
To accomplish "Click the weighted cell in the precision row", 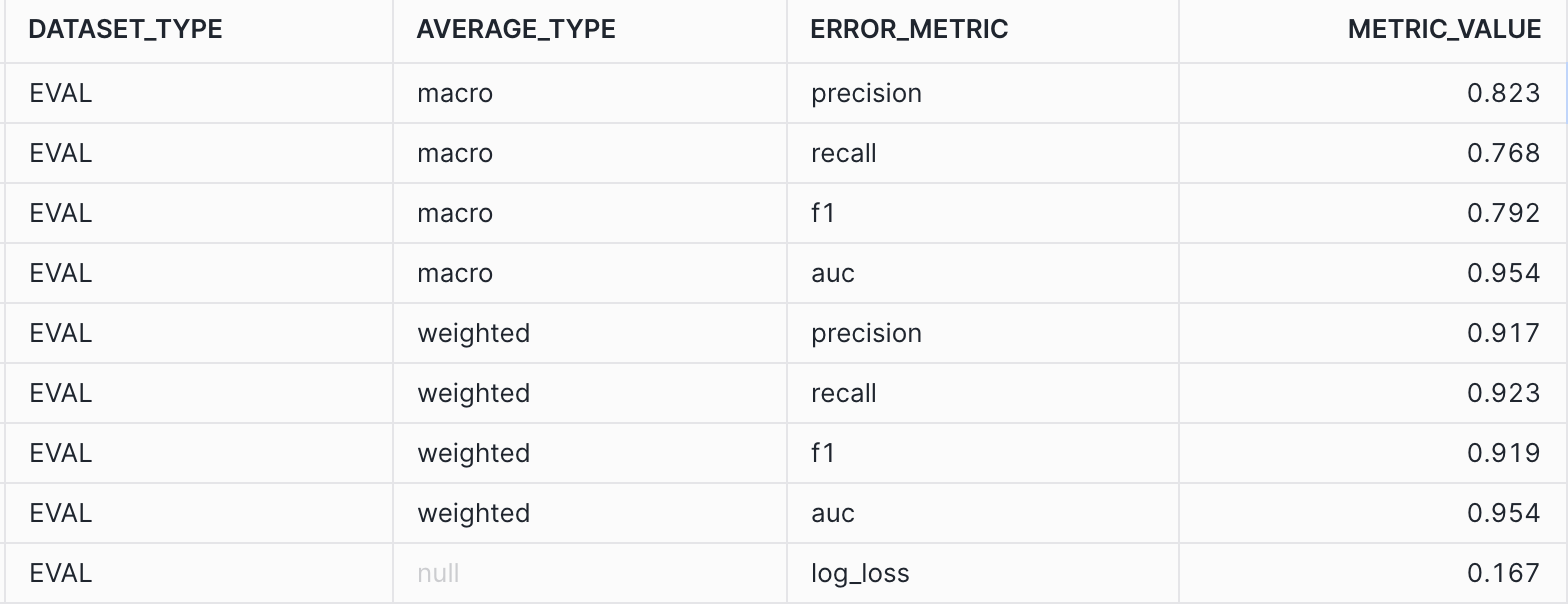I will 474,333.
